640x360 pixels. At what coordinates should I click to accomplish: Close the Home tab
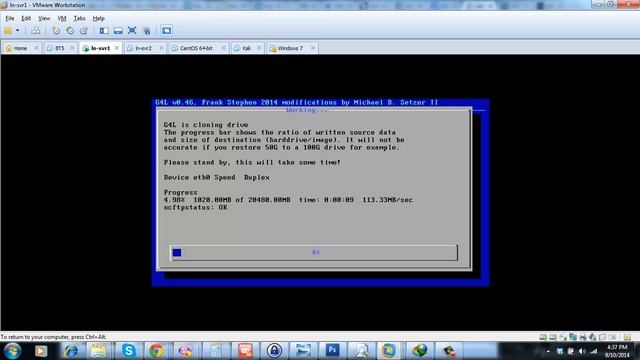pos(36,48)
